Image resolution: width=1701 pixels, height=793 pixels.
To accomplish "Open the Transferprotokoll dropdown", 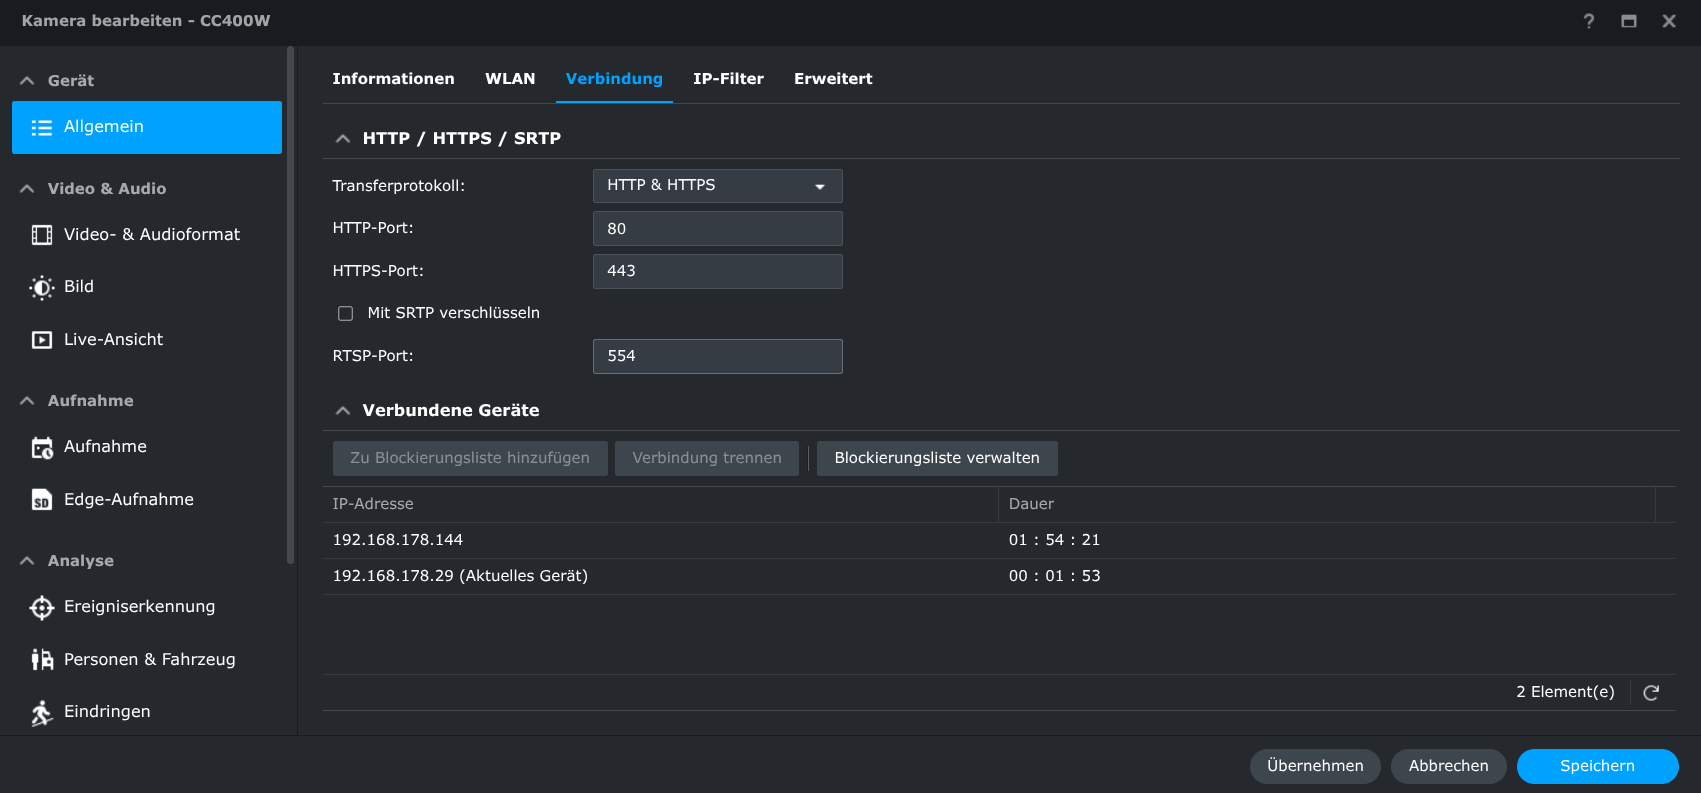I will tap(717, 186).
